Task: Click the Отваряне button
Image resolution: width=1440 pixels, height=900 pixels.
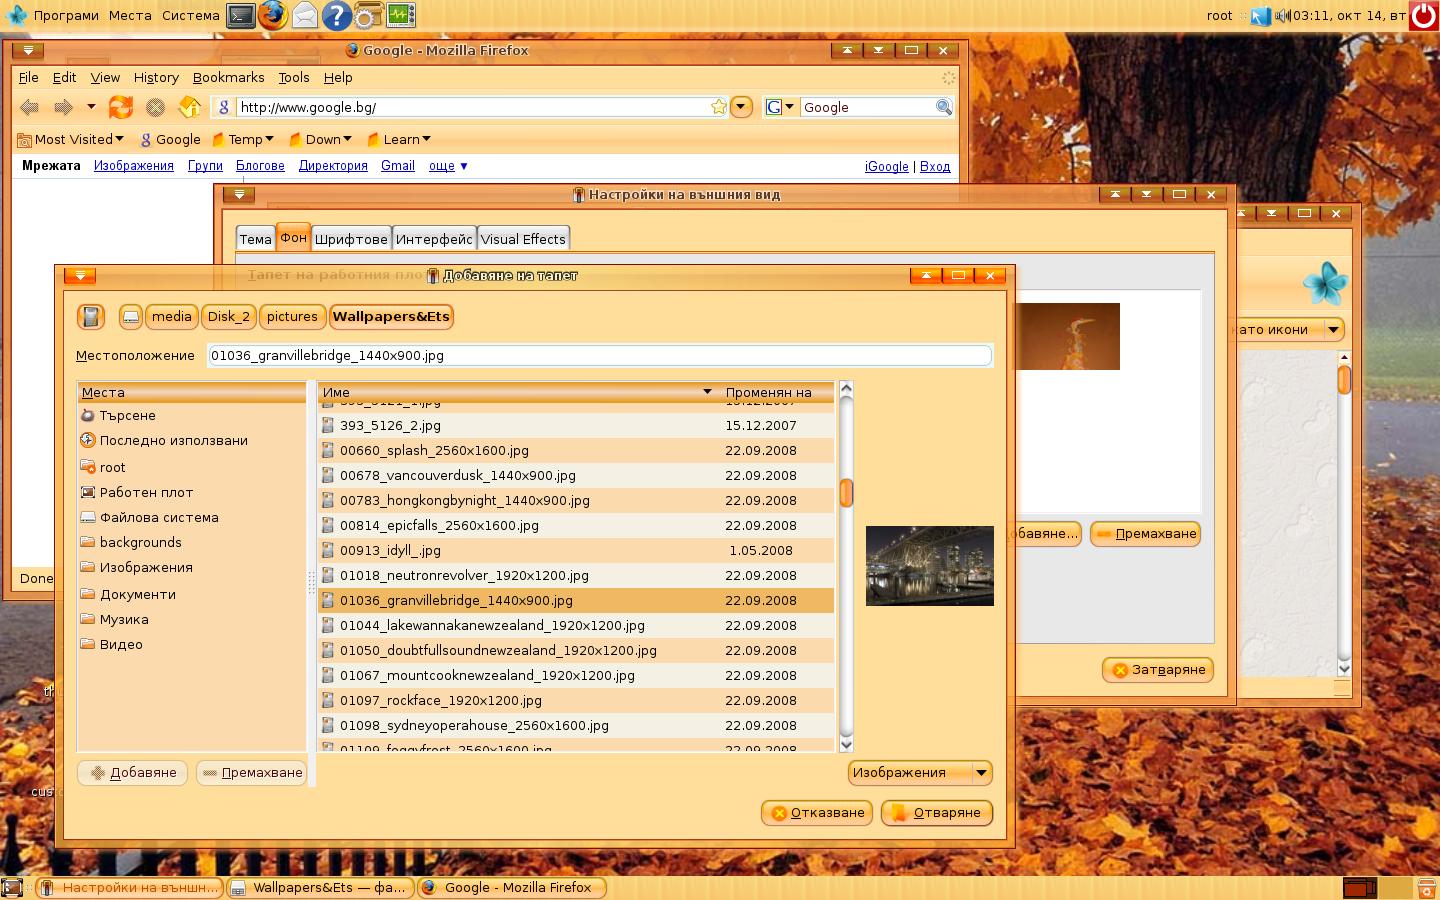Action: coord(937,813)
